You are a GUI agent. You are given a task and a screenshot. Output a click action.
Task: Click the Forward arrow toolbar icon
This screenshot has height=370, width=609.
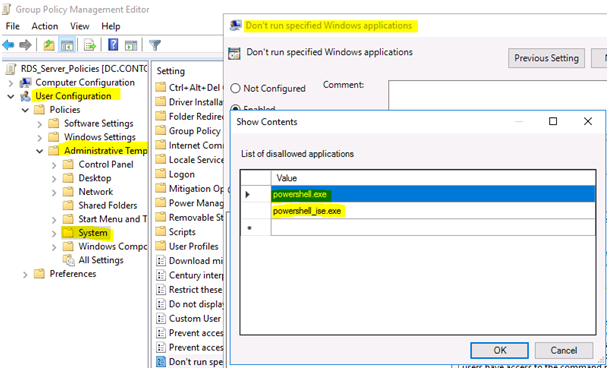point(25,45)
